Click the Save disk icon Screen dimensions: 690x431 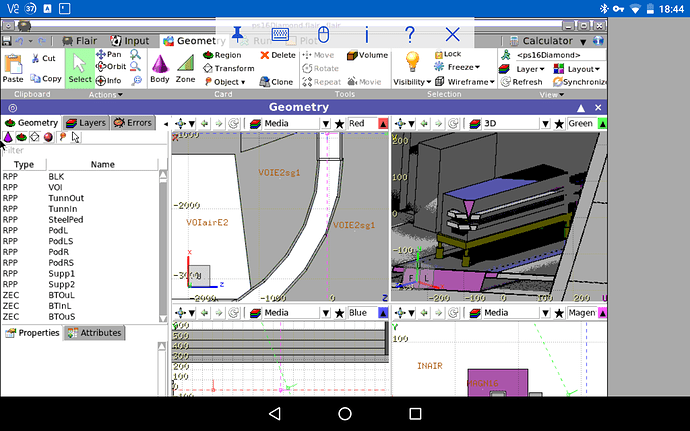[x=7, y=41]
